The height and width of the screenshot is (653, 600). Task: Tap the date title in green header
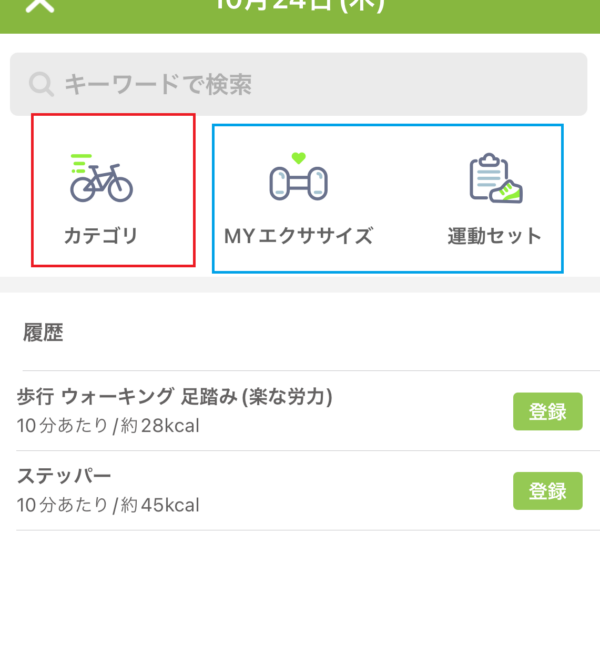tap(299, 5)
